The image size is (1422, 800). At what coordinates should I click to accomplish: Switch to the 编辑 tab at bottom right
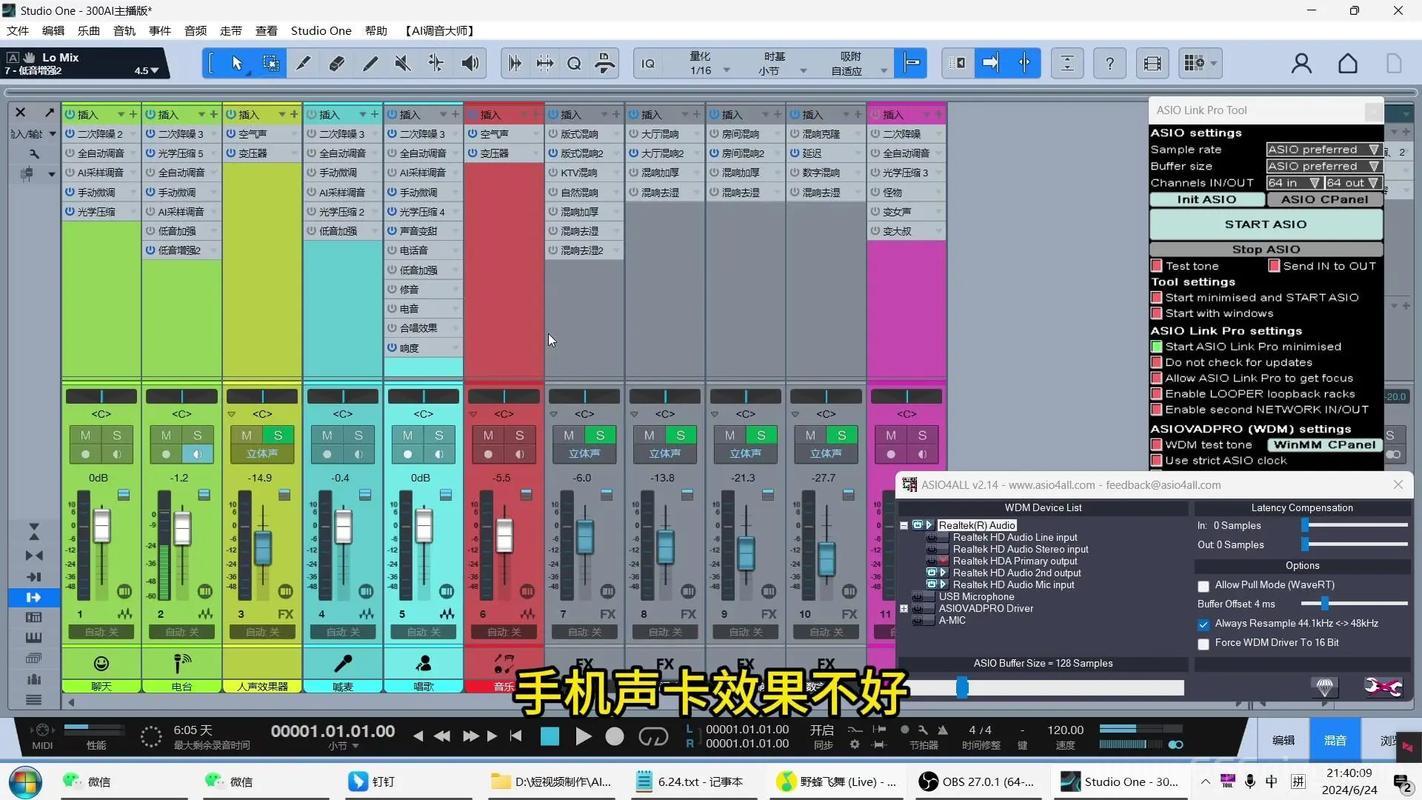pyautogui.click(x=1283, y=741)
